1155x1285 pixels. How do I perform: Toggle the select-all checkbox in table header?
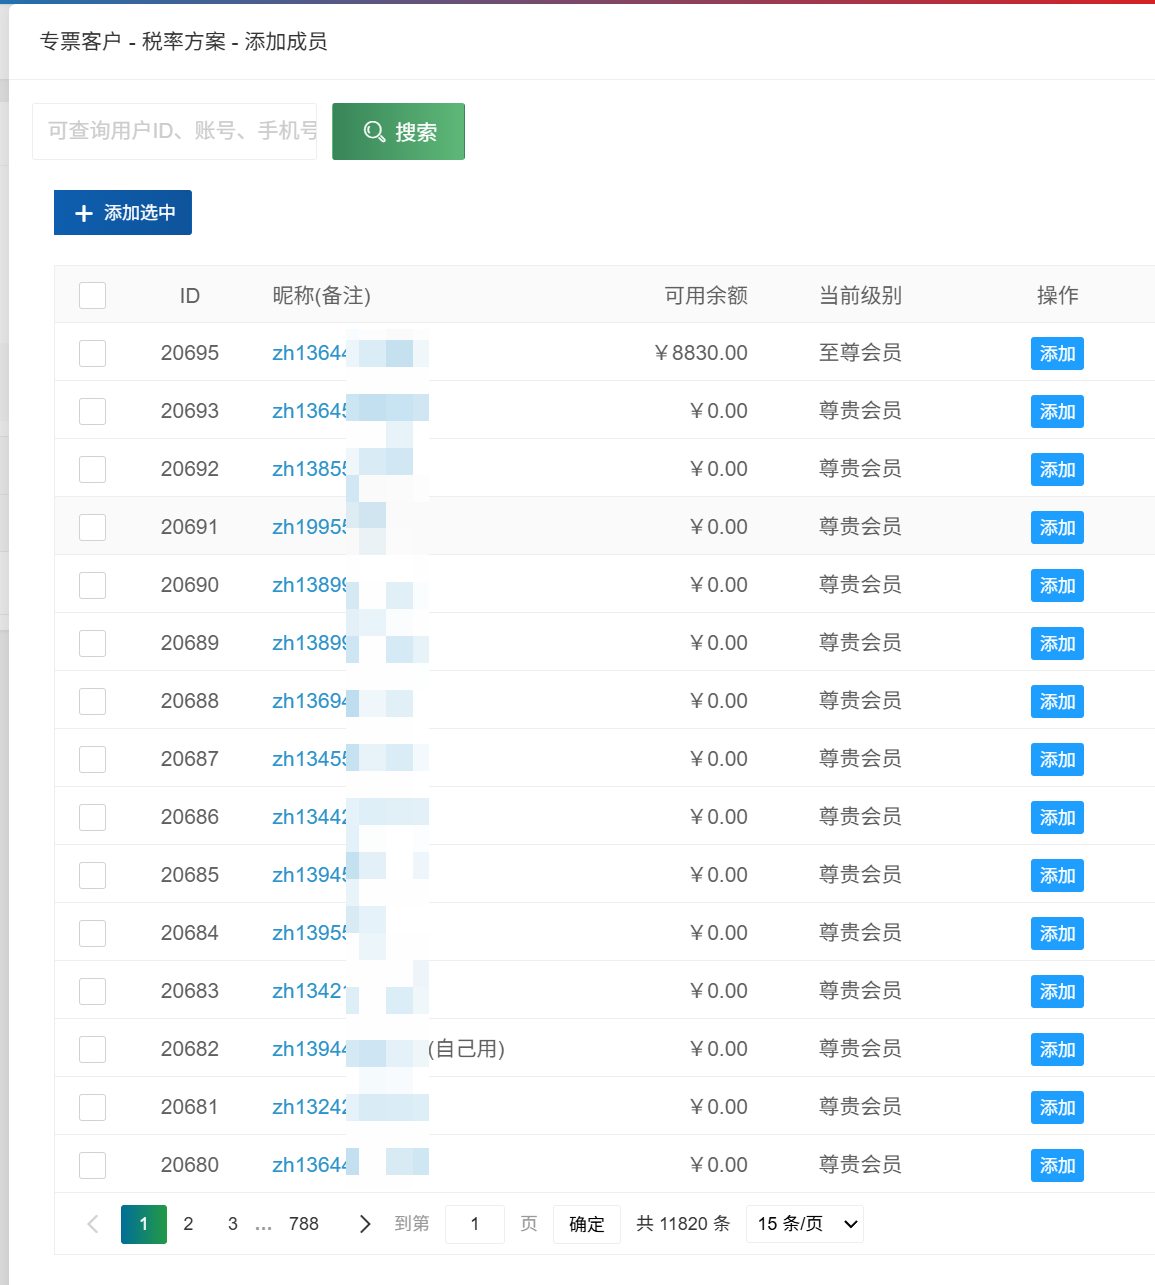pos(92,296)
